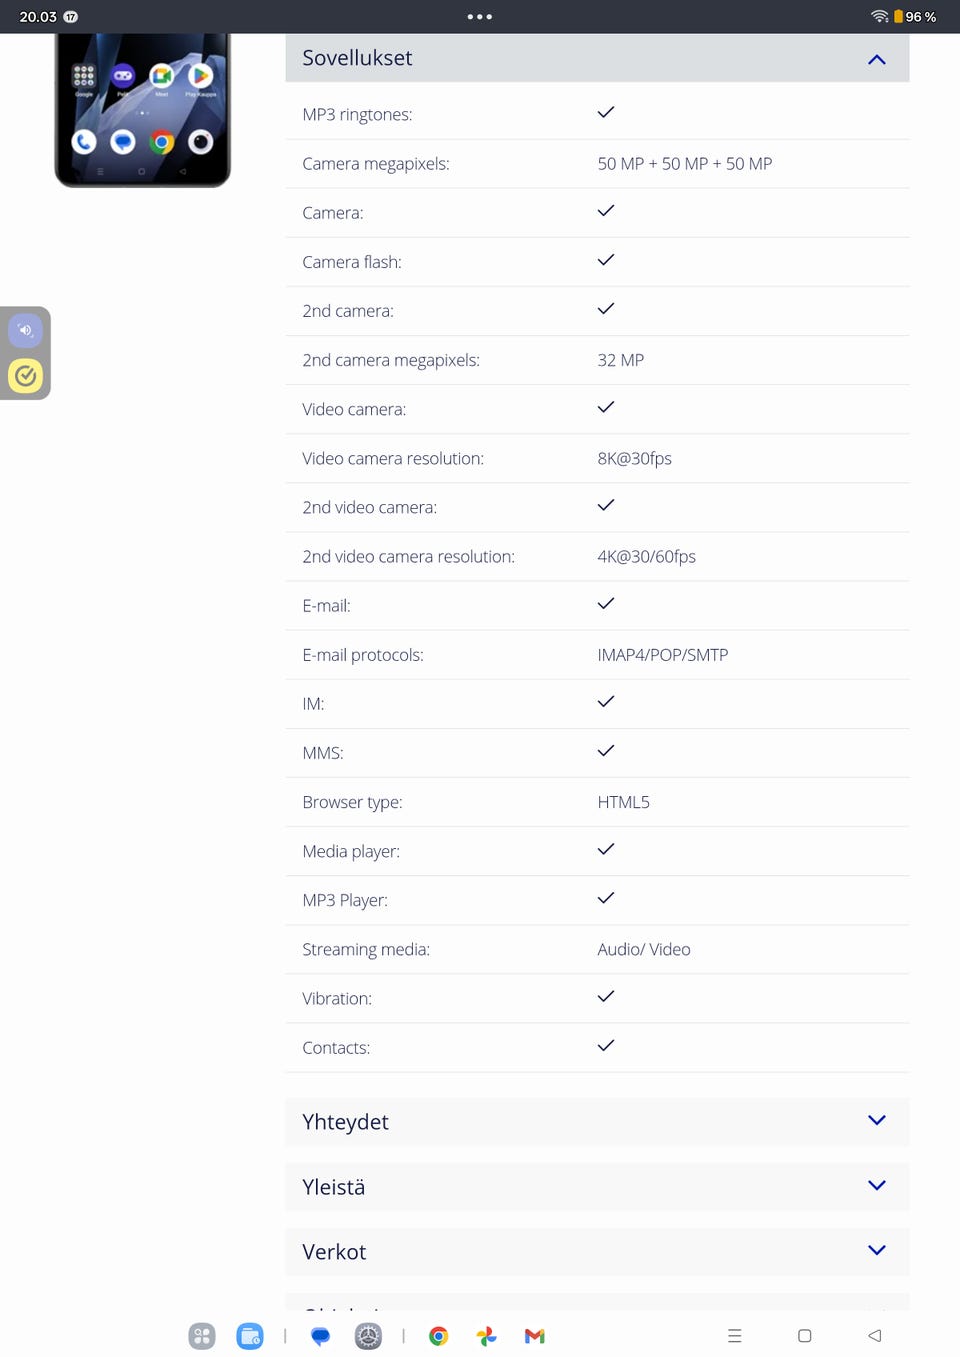Screen dimensions: 960x1357
Task: Open the Messages chat bubble app
Action: point(320,1336)
